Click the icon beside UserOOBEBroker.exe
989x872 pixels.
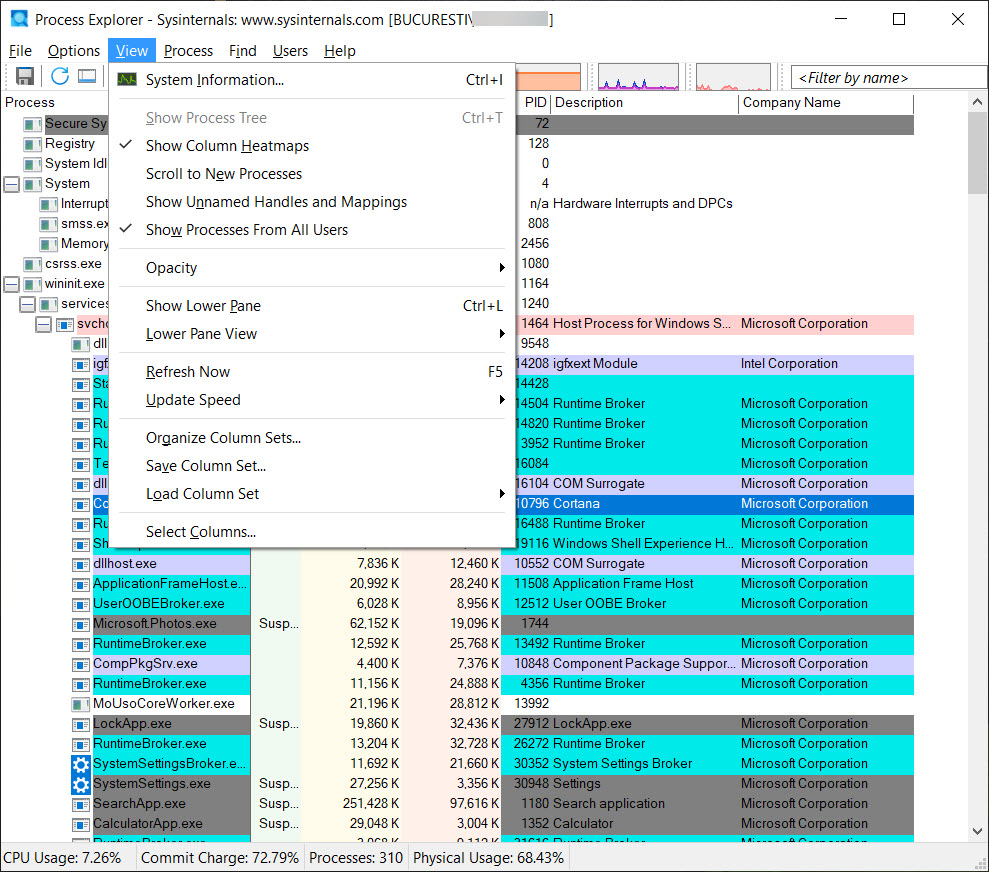[x=81, y=604]
